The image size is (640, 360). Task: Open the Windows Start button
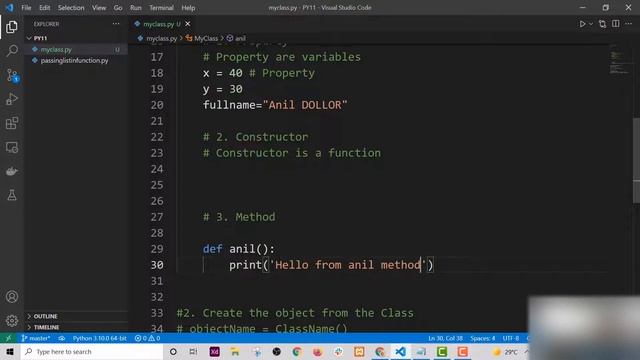point(10,351)
